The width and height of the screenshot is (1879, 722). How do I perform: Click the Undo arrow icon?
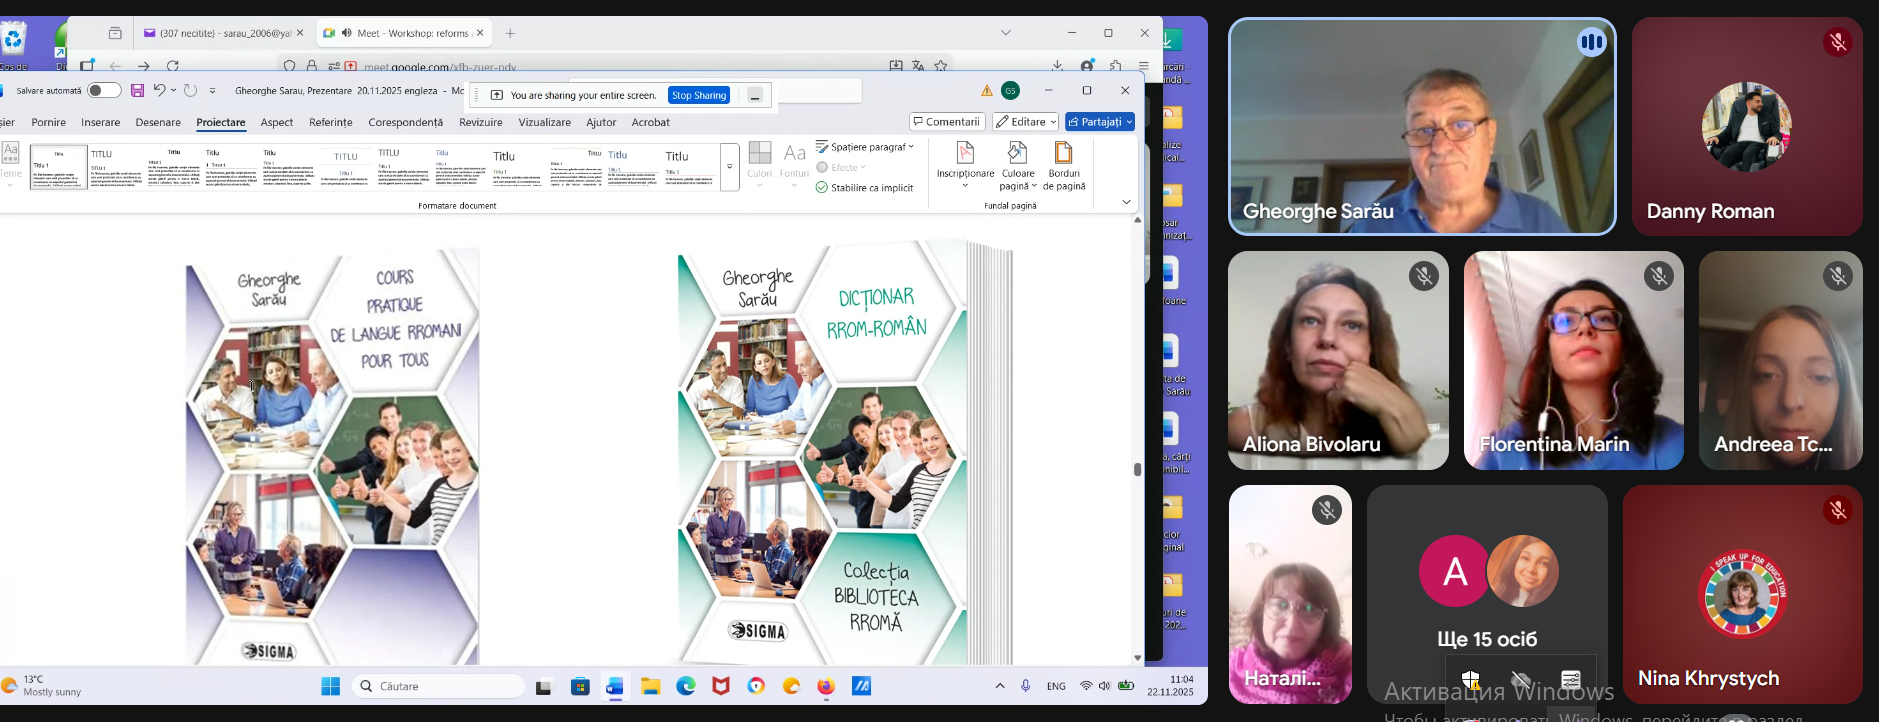[x=159, y=91]
